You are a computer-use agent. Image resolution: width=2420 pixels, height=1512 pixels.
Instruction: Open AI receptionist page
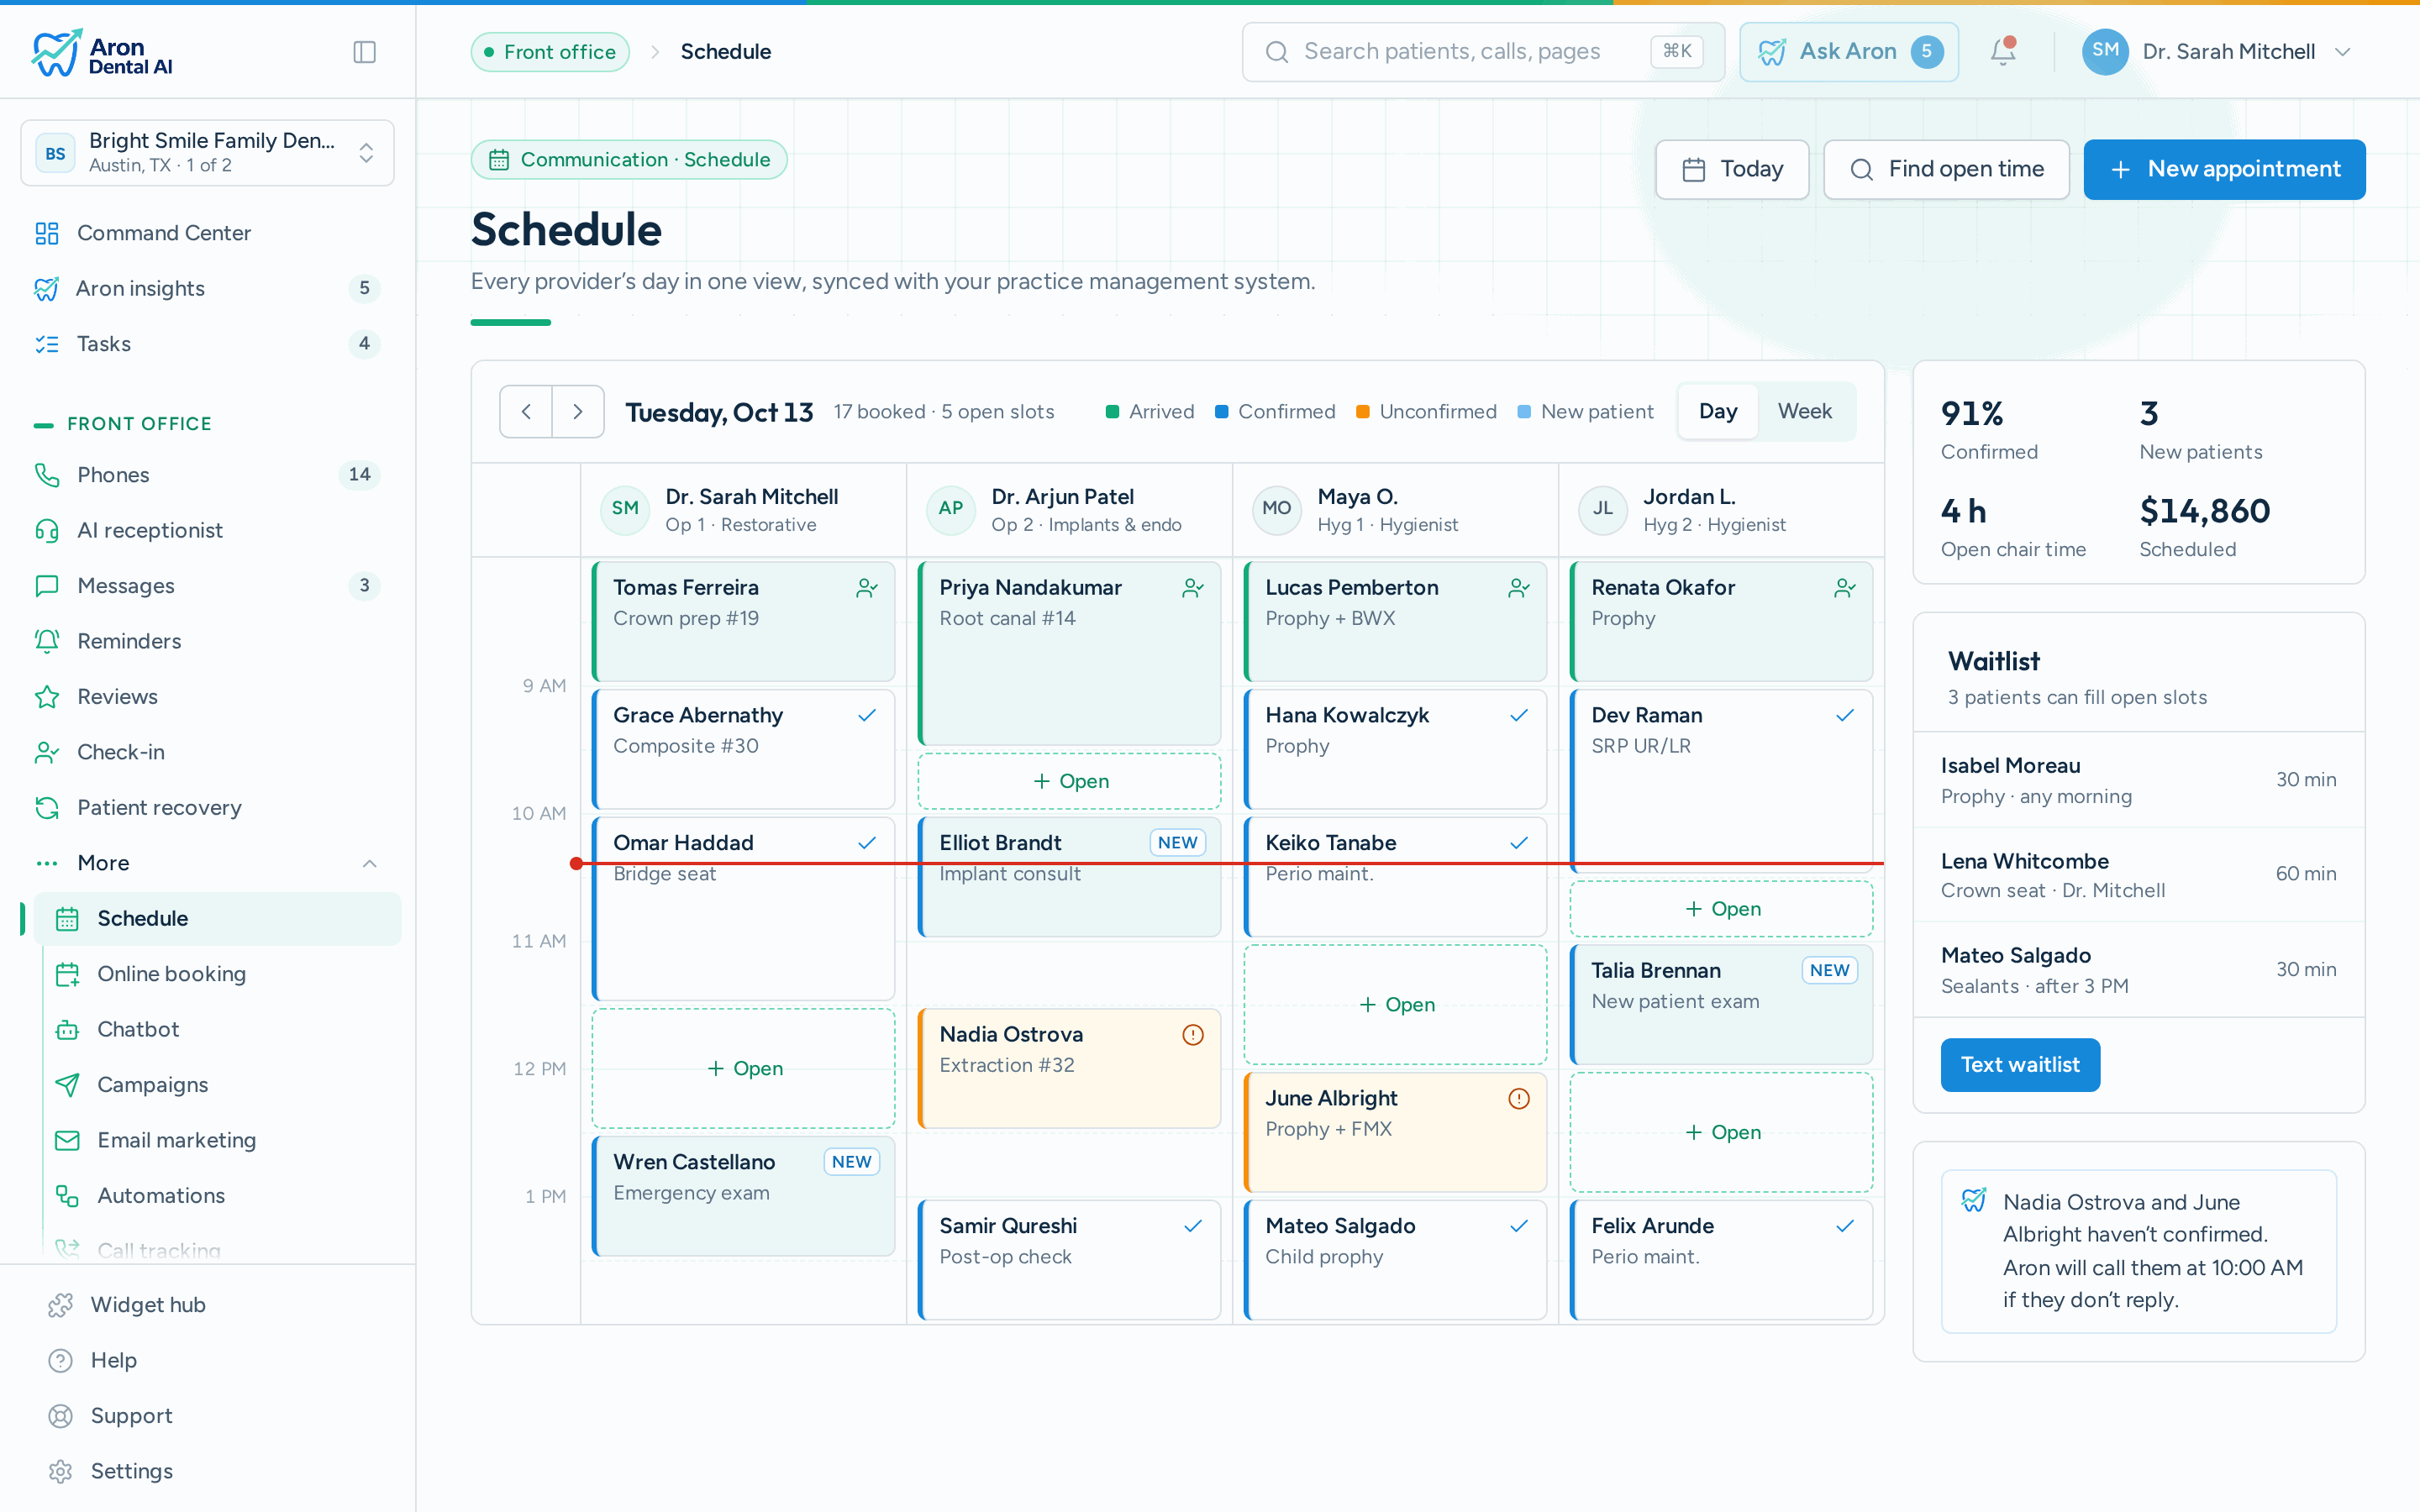(208, 530)
